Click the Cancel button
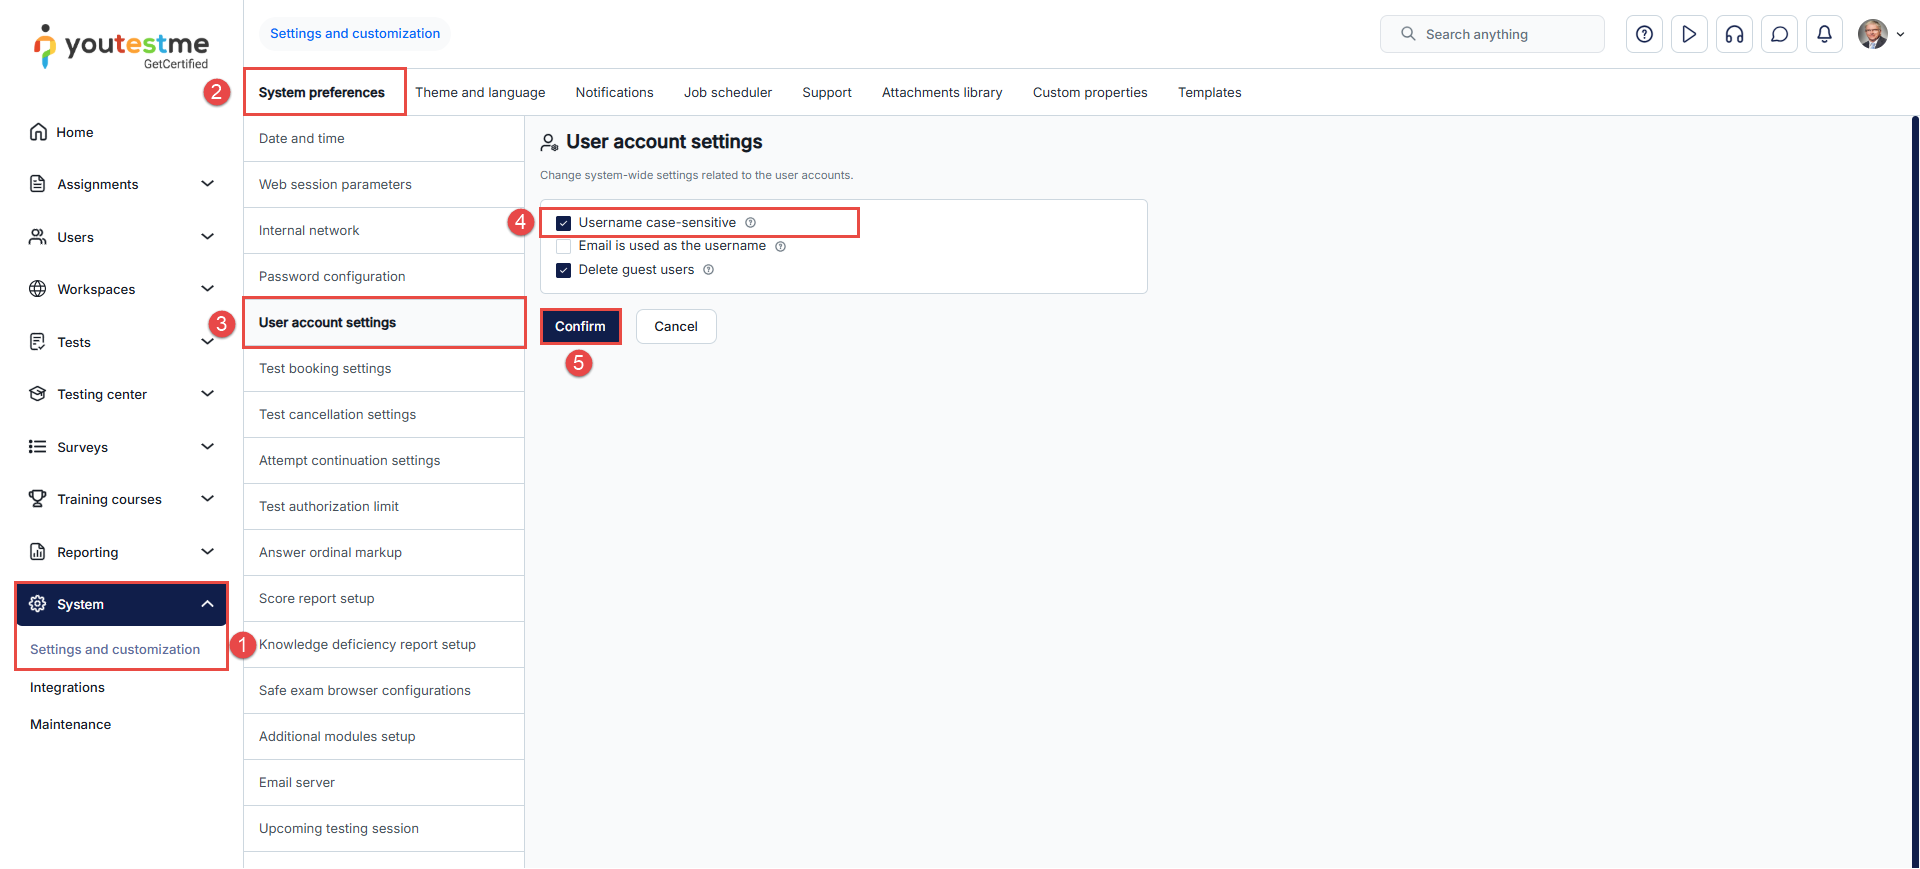This screenshot has width=1920, height=869. click(676, 326)
